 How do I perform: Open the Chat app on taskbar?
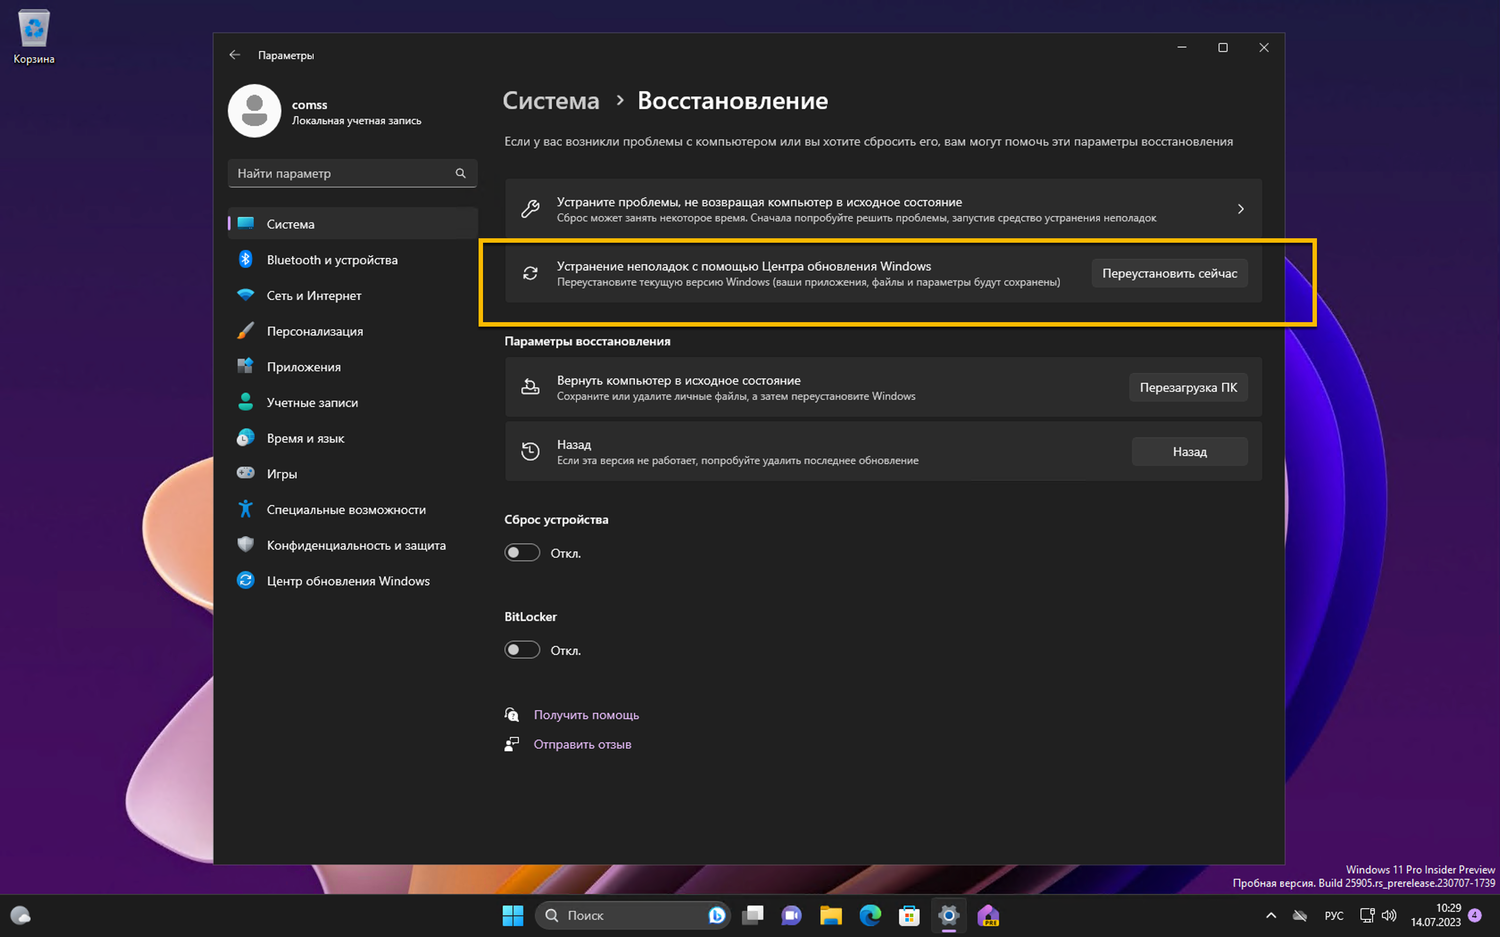tap(791, 915)
